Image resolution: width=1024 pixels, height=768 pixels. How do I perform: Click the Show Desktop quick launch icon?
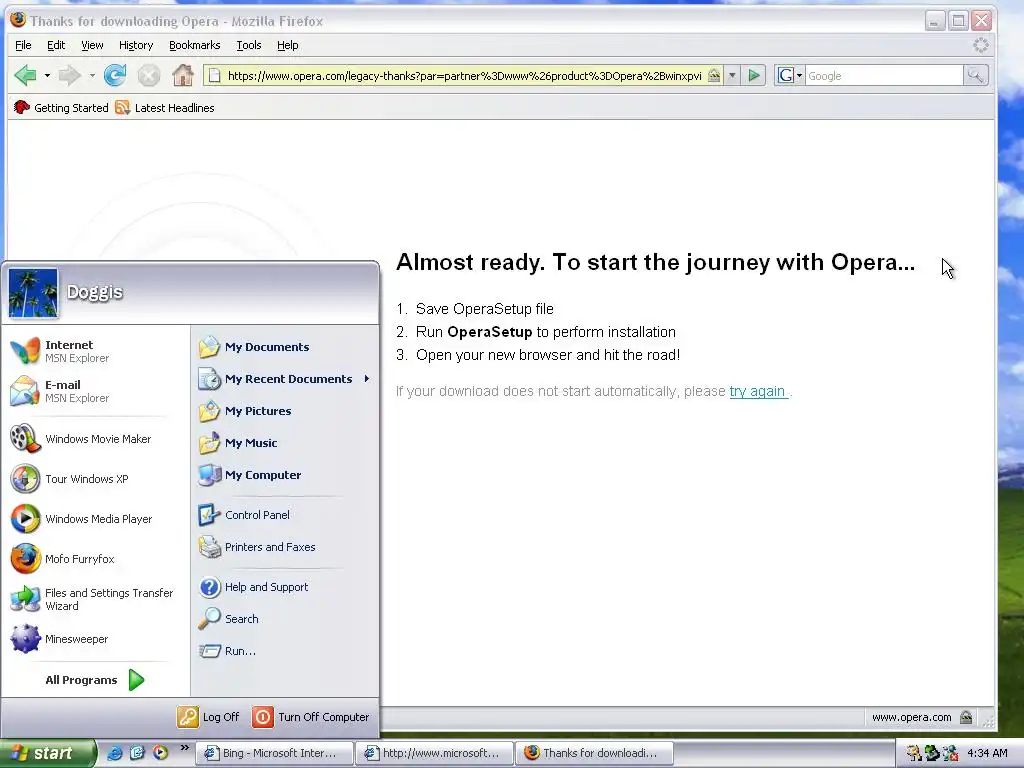tap(137, 753)
